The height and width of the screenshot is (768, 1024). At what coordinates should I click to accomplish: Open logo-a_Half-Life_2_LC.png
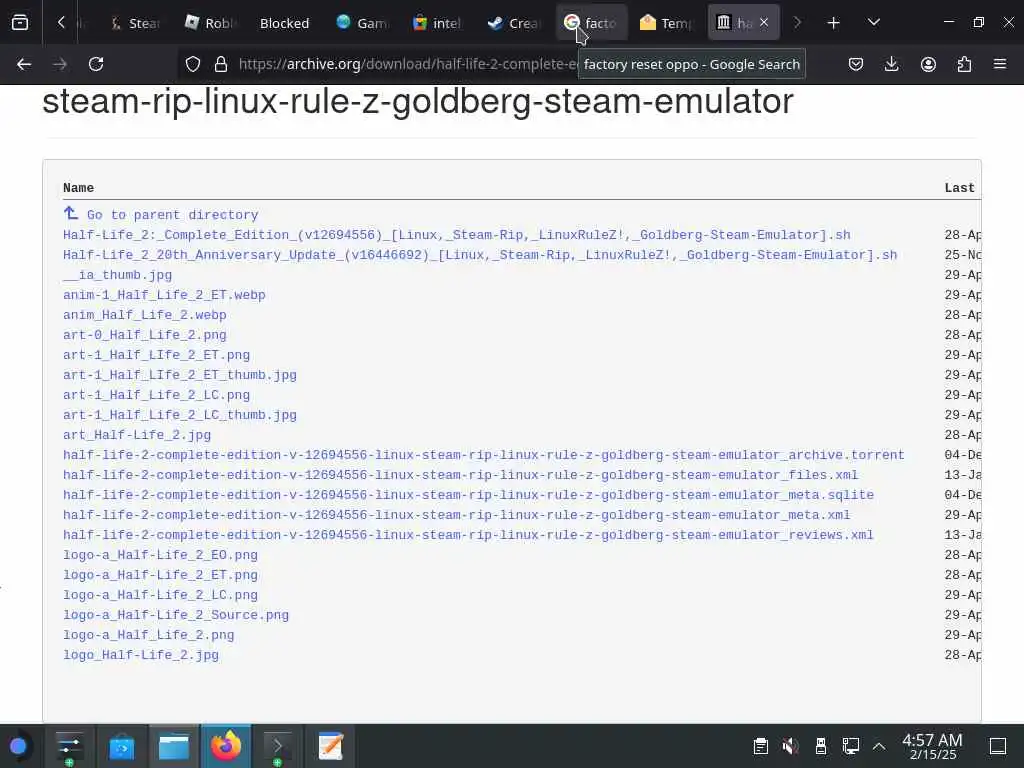click(x=160, y=595)
